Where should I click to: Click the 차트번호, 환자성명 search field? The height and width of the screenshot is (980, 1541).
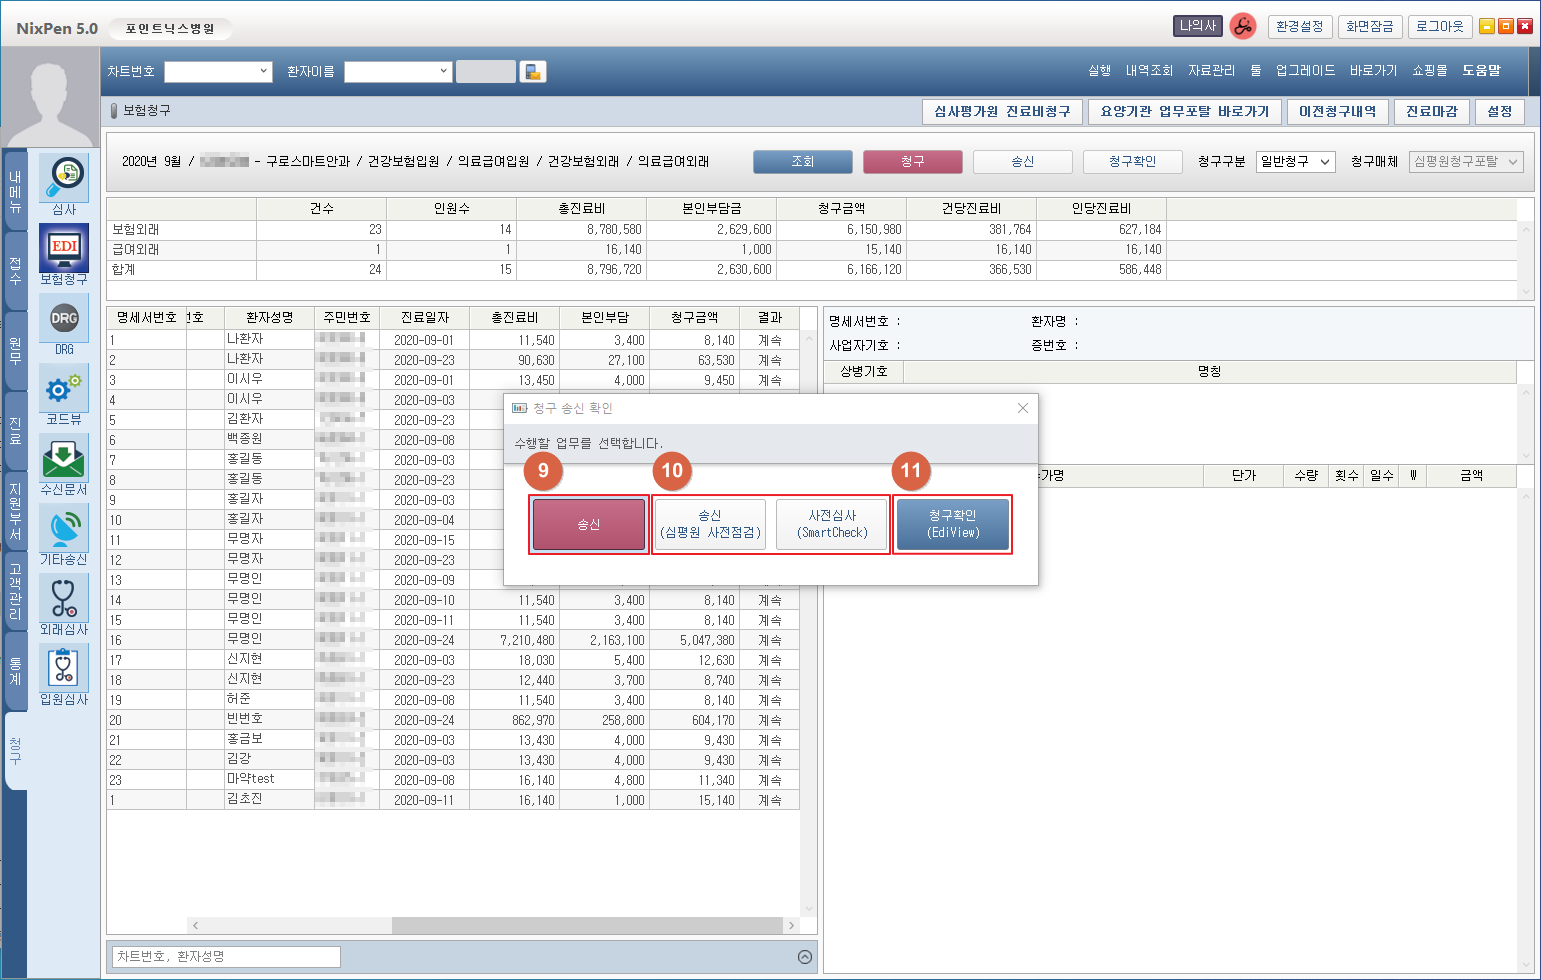click(x=226, y=957)
